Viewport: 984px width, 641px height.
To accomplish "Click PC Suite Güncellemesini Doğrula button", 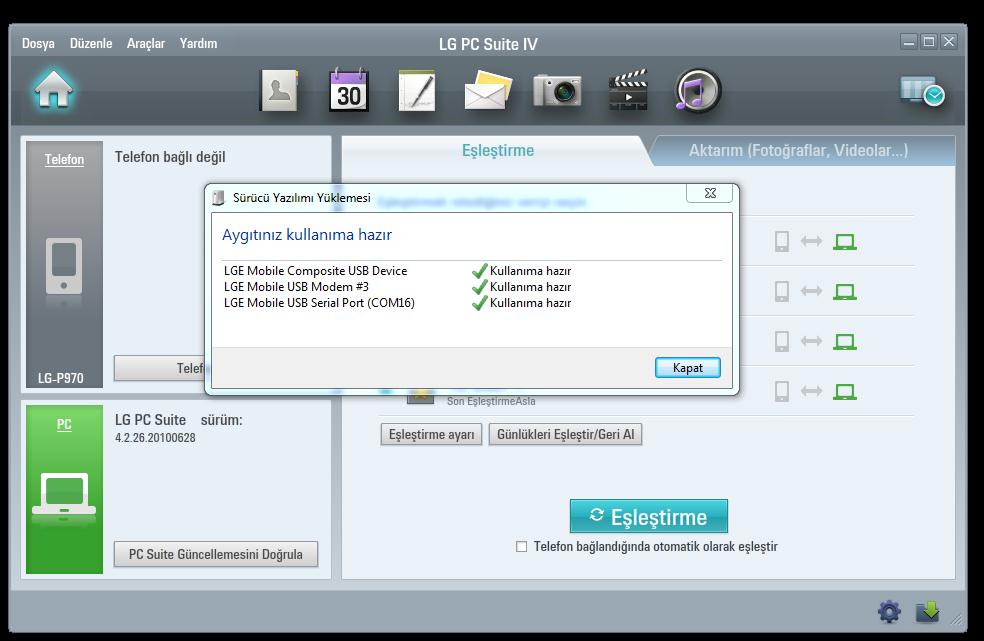I will coord(216,554).
